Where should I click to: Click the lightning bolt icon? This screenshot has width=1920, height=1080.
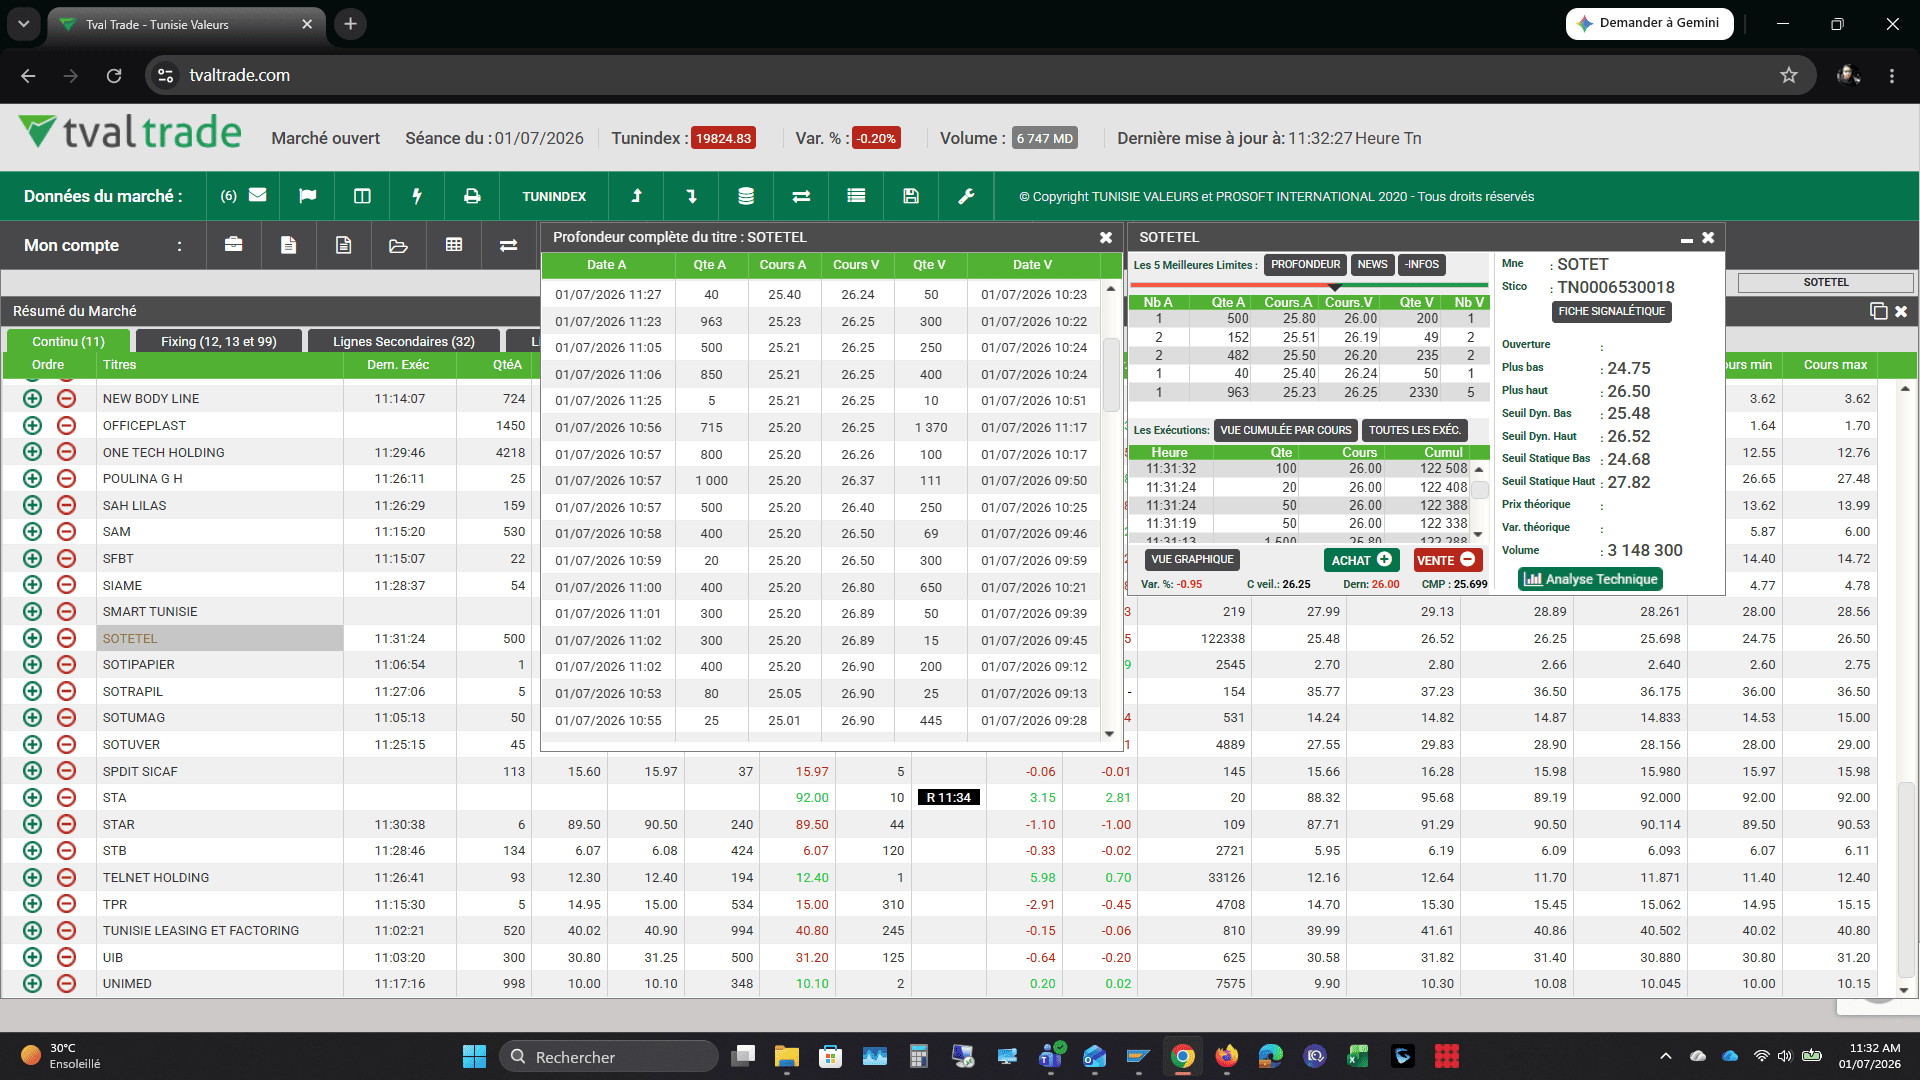417,196
